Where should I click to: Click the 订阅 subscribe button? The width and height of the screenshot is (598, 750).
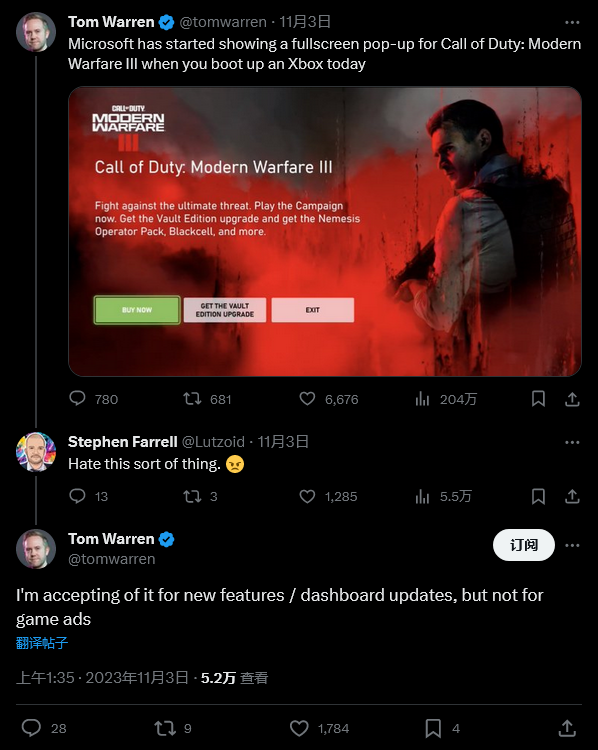coord(524,545)
